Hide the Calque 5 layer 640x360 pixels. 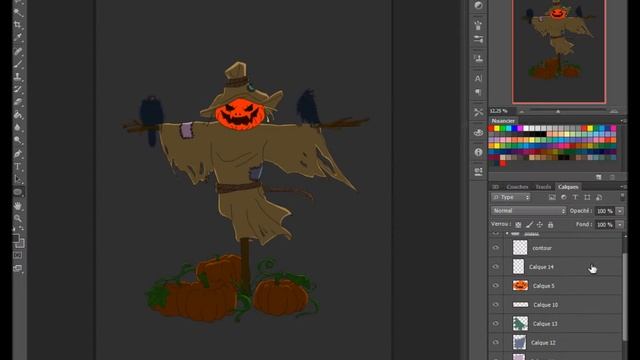pos(496,285)
